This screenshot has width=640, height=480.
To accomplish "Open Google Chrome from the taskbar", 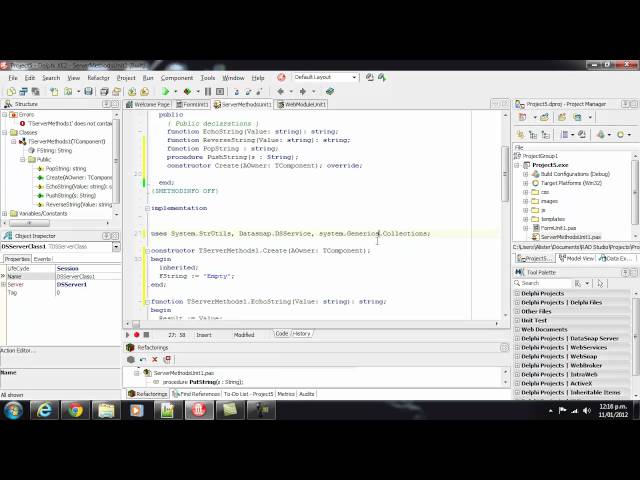I will click(75, 410).
